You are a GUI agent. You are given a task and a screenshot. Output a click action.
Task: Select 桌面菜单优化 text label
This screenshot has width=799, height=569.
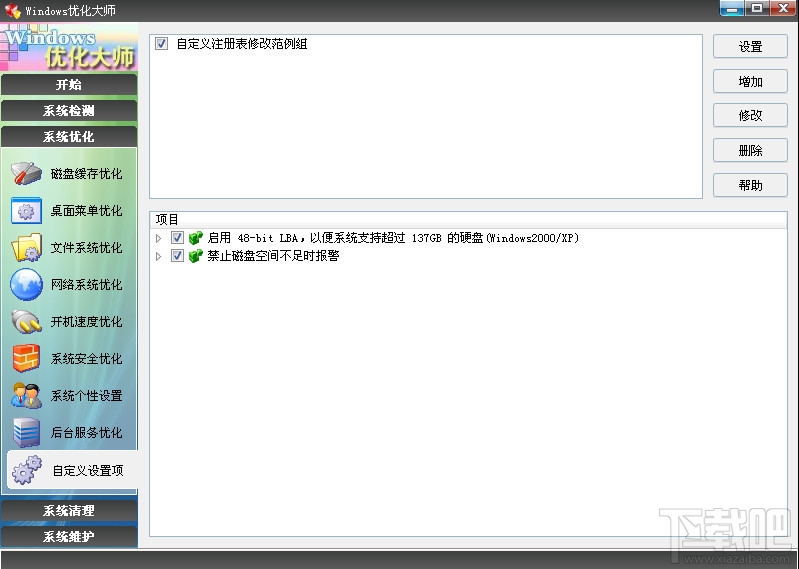pos(86,211)
